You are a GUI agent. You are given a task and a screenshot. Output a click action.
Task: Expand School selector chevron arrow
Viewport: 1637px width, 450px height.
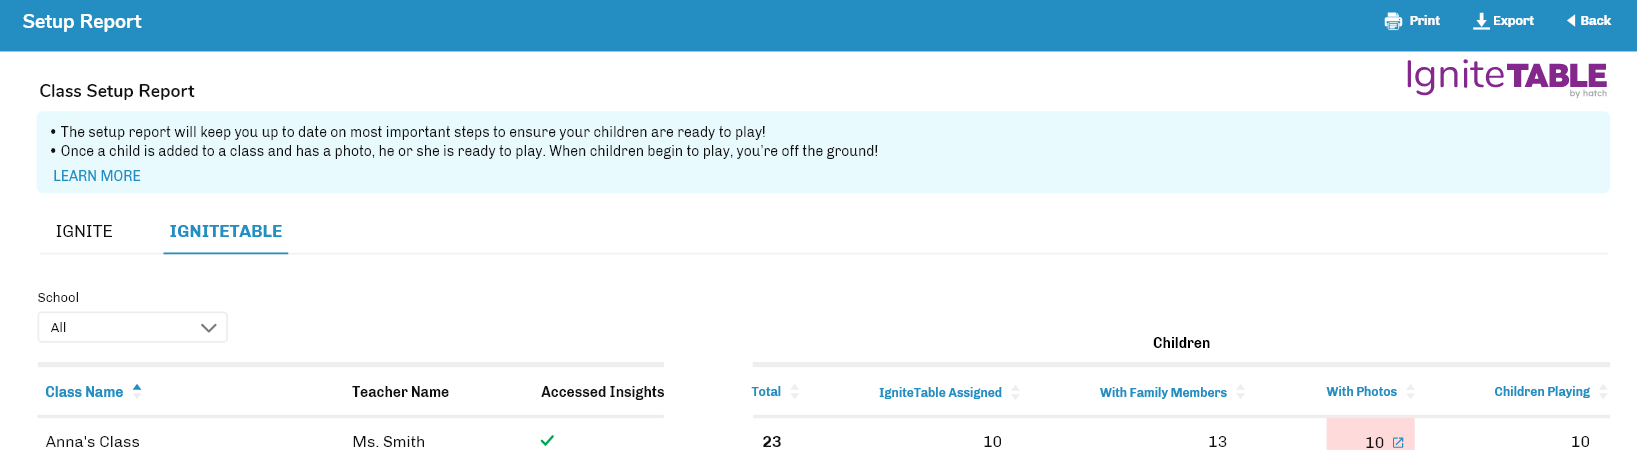209,328
